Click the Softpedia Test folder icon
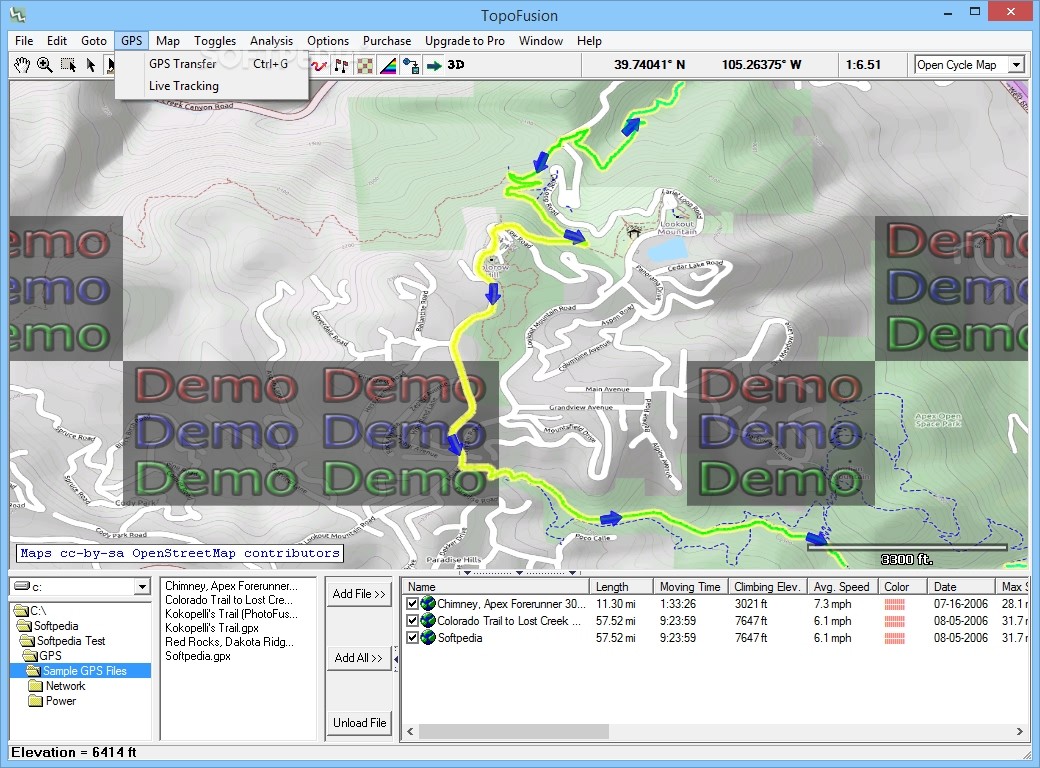1040x768 pixels. click(27, 641)
